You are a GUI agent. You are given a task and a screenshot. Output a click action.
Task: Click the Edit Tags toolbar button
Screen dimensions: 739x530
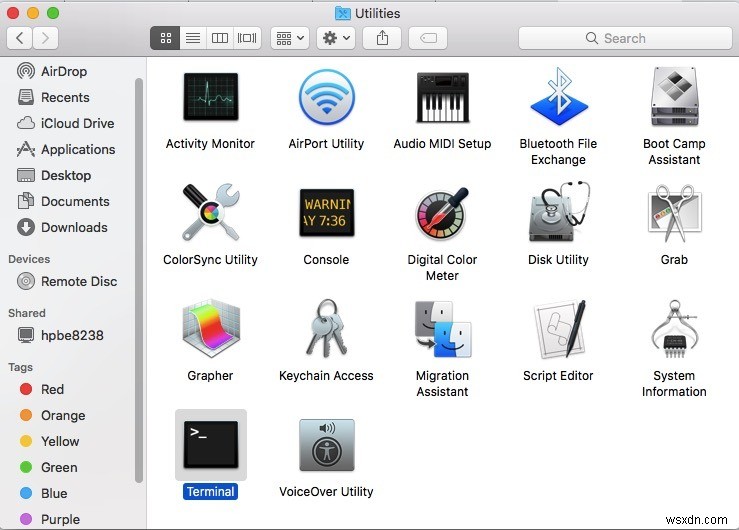point(428,38)
